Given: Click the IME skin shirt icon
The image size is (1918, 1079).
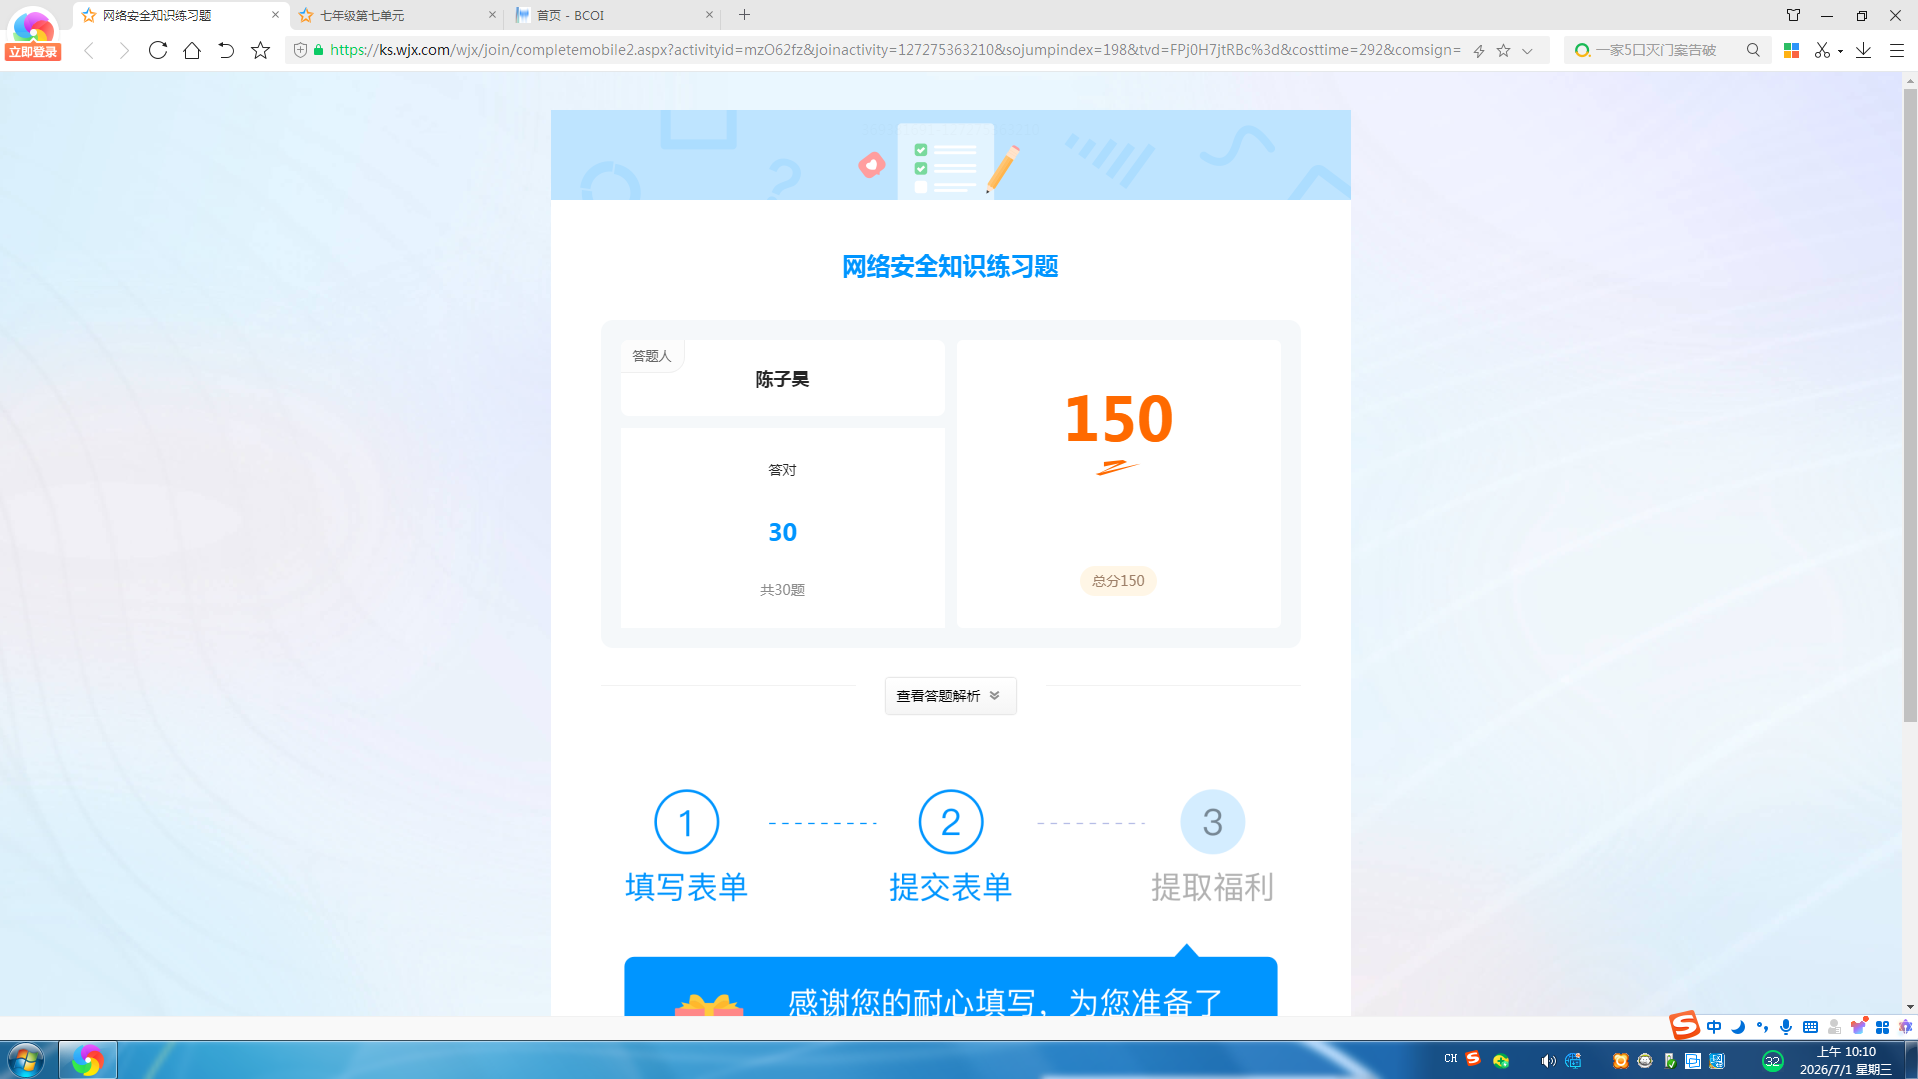Looking at the screenshot, I should 1859,1027.
